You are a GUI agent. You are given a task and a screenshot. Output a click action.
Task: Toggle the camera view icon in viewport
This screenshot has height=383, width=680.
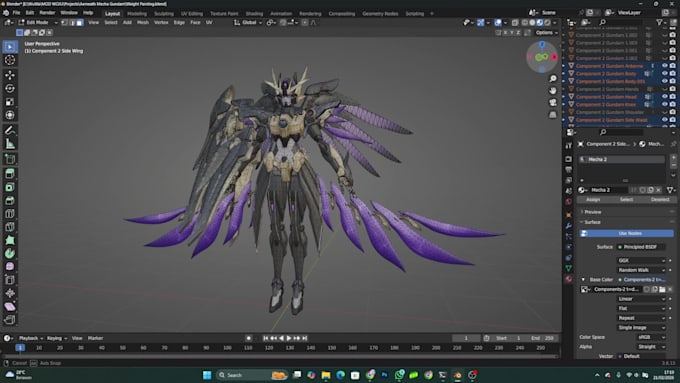click(x=553, y=103)
